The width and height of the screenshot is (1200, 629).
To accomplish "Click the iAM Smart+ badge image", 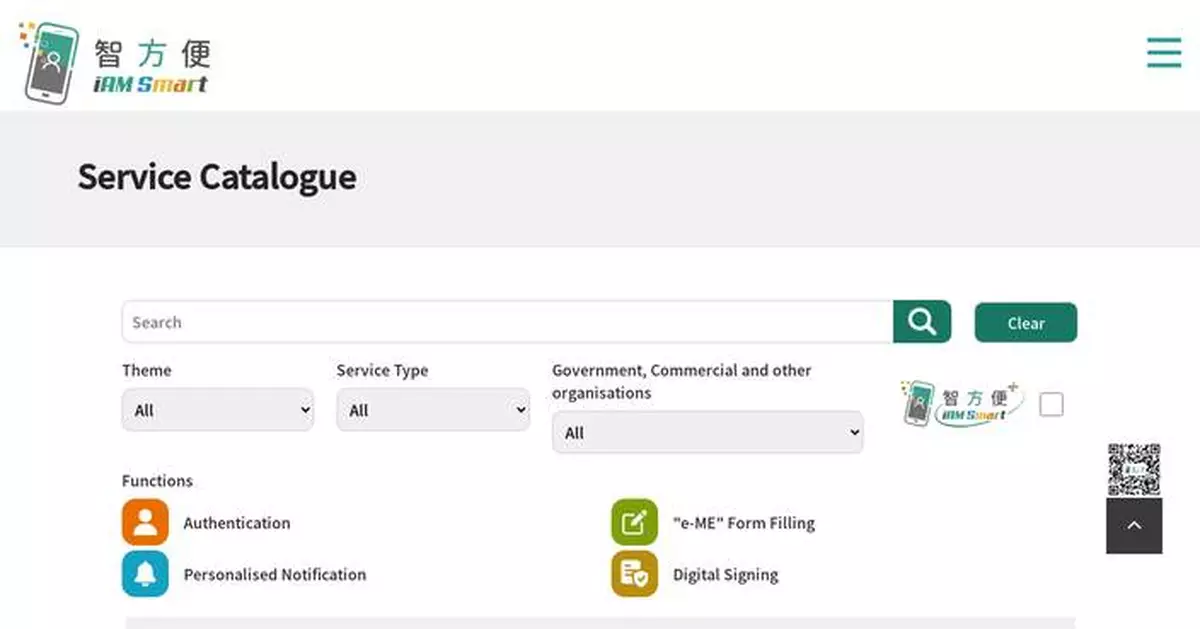I will tap(958, 404).
